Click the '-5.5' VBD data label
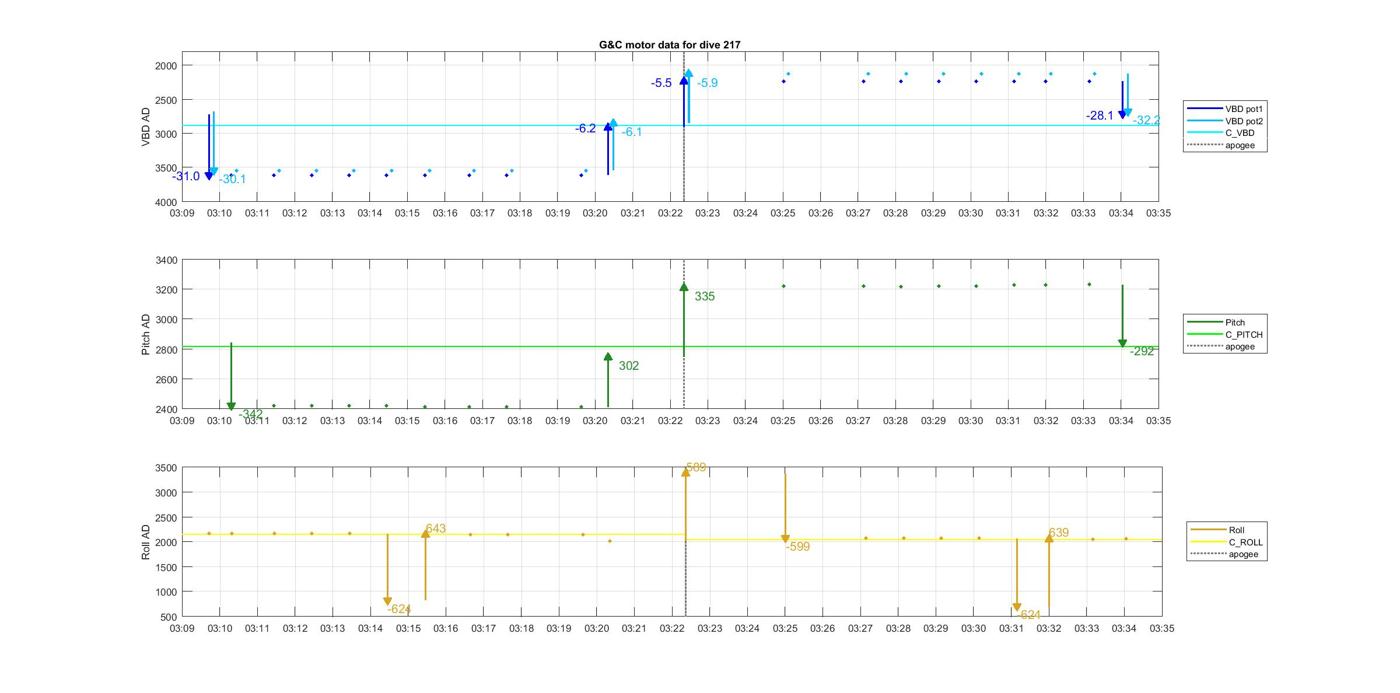The width and height of the screenshot is (1400, 693). [x=662, y=83]
